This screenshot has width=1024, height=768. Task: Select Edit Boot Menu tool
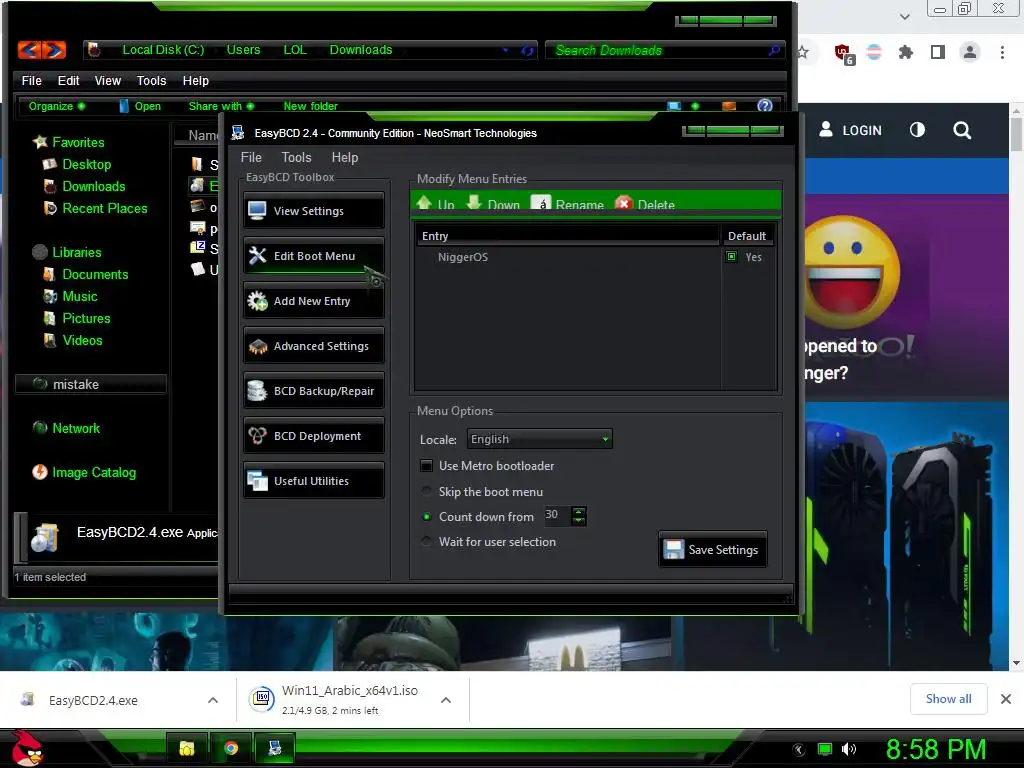point(313,256)
